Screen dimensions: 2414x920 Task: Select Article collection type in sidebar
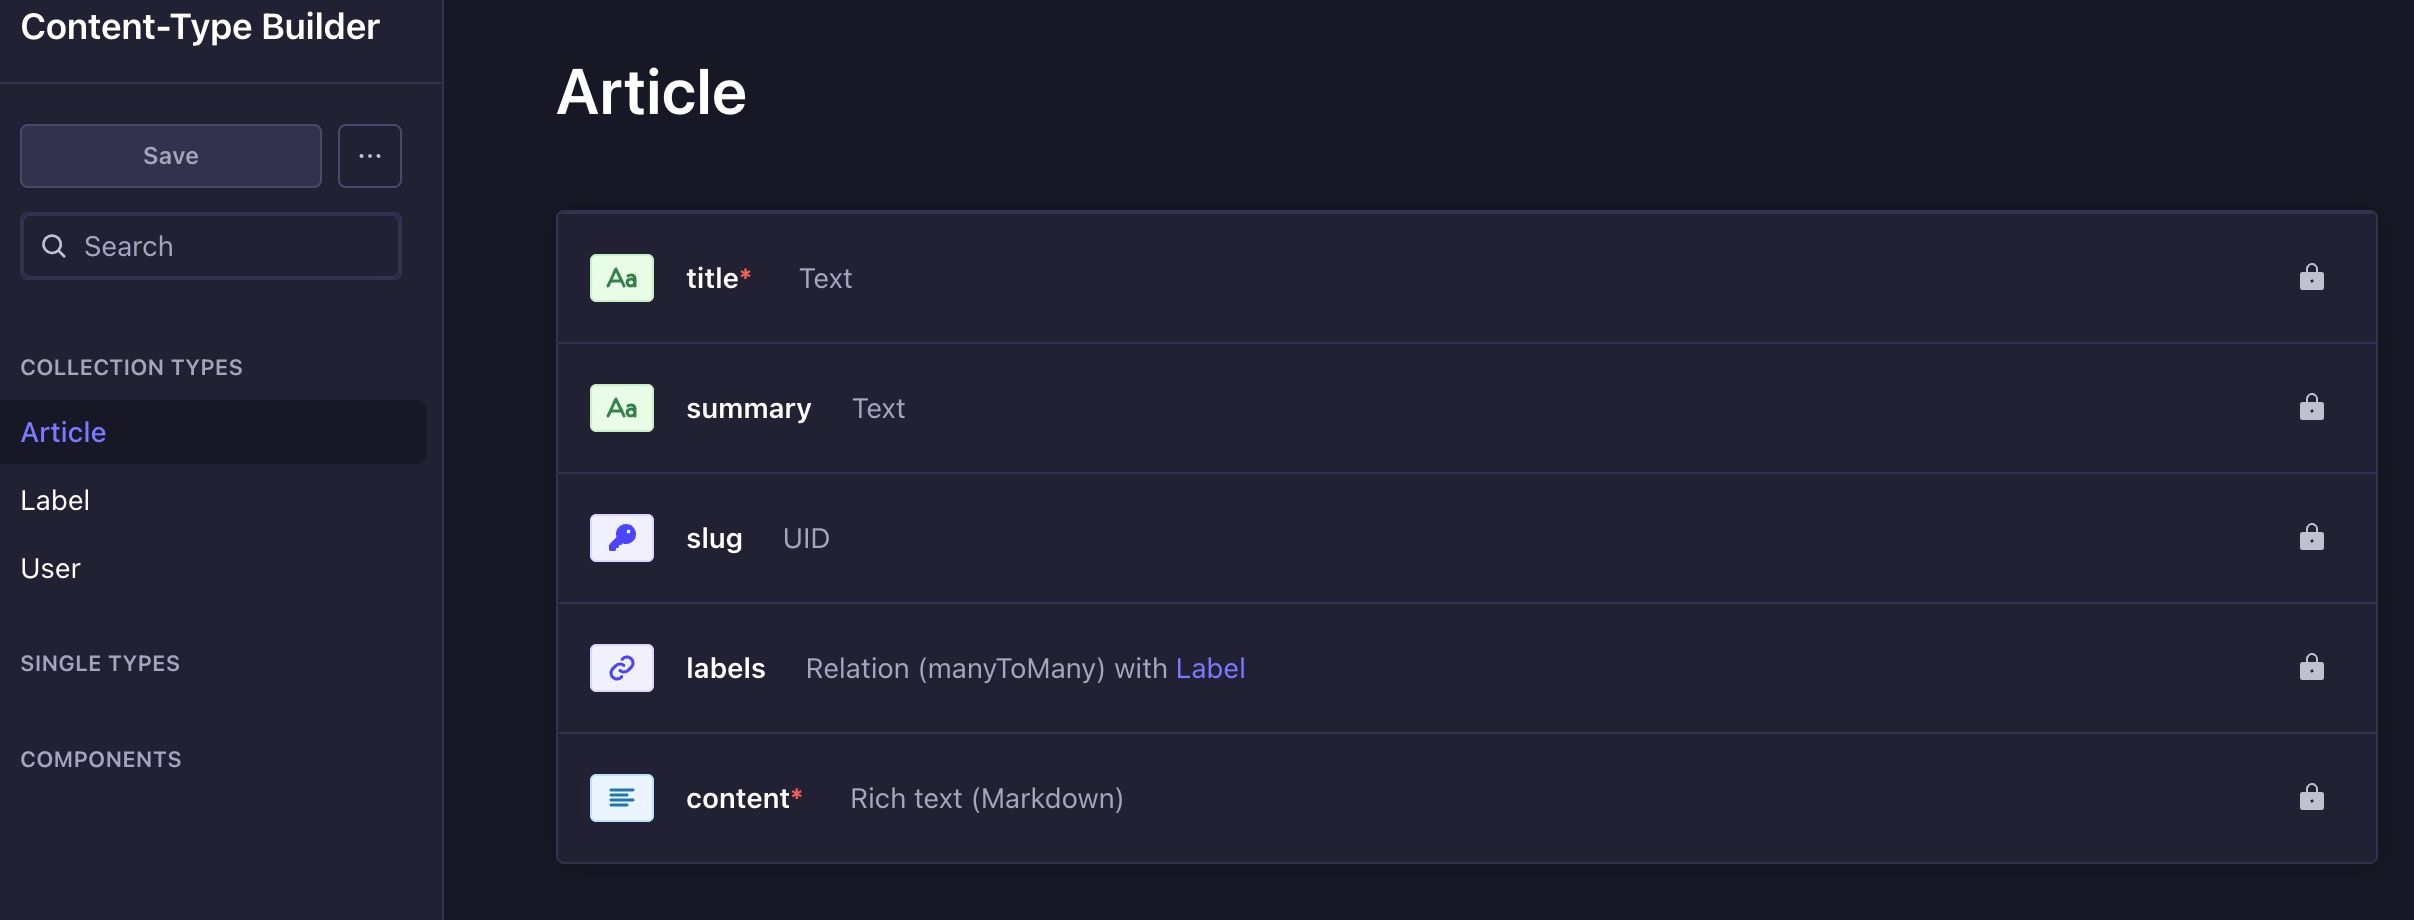[64, 432]
